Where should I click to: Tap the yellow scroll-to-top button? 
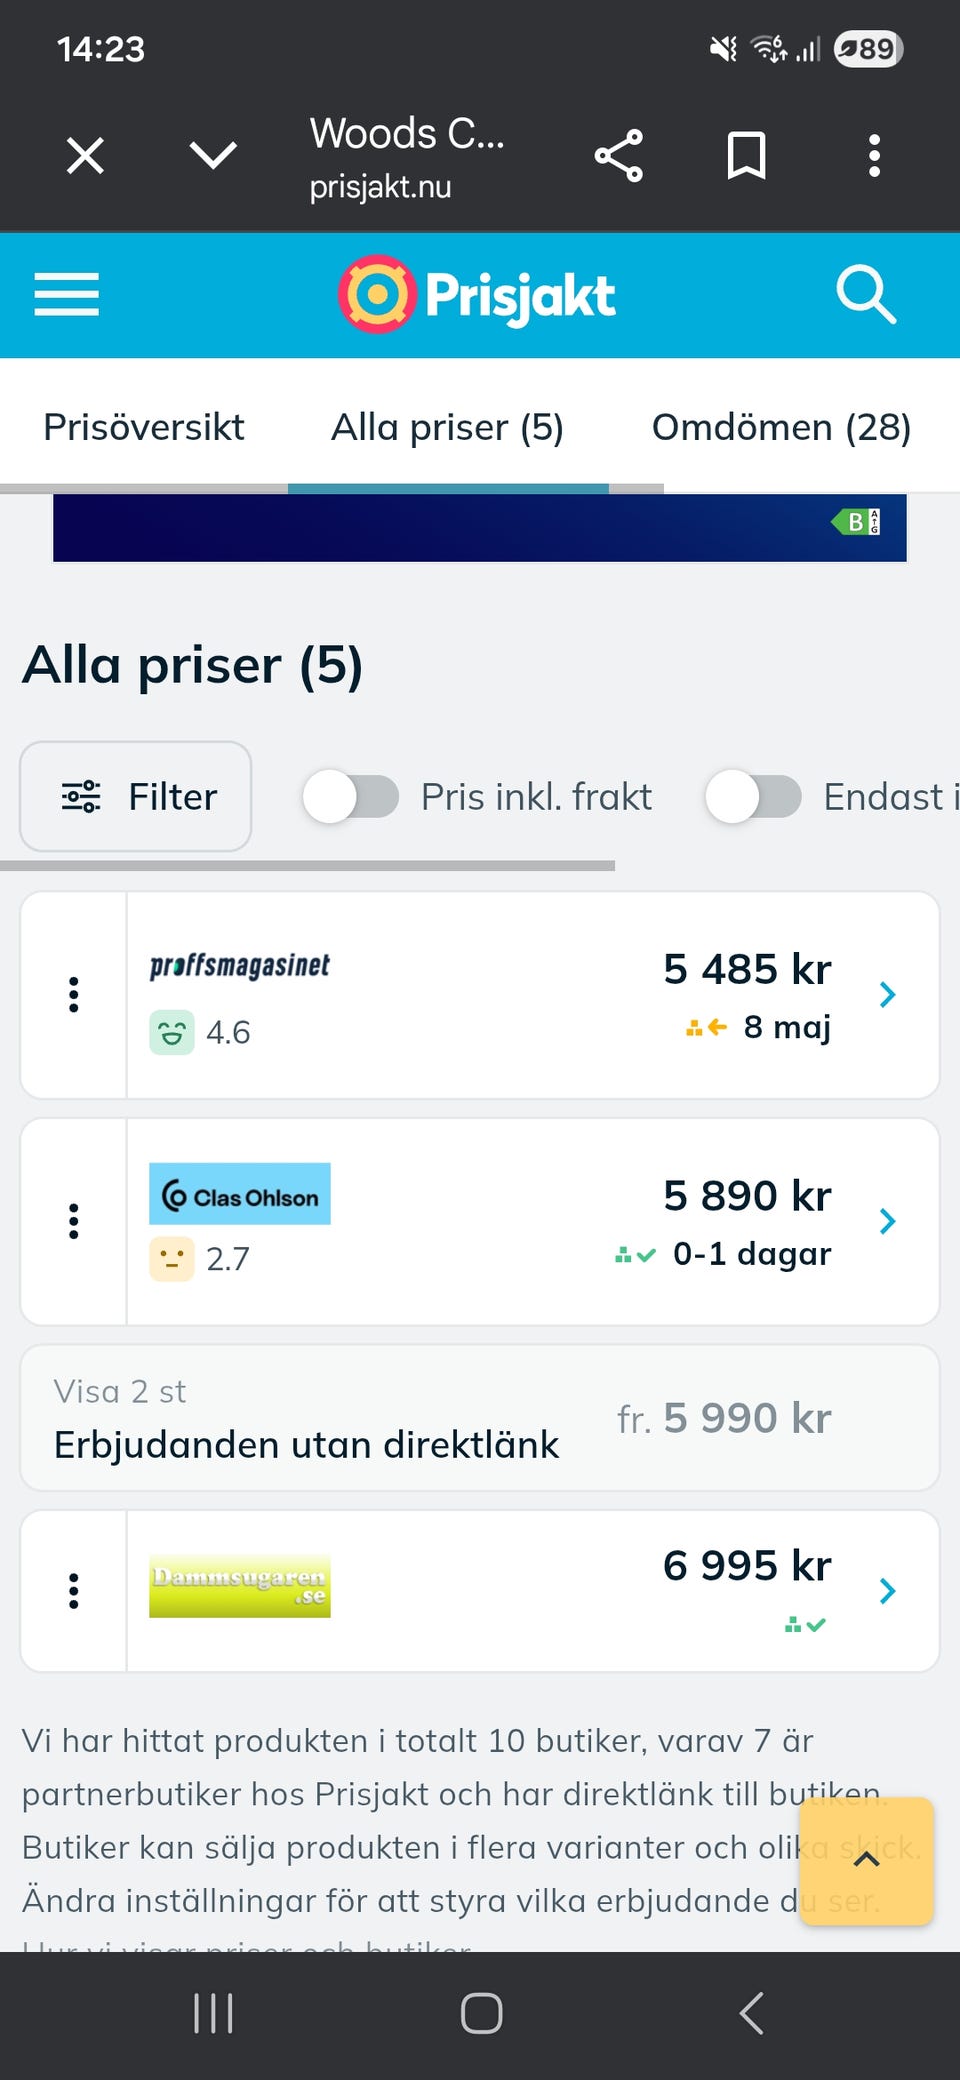[866, 1860]
